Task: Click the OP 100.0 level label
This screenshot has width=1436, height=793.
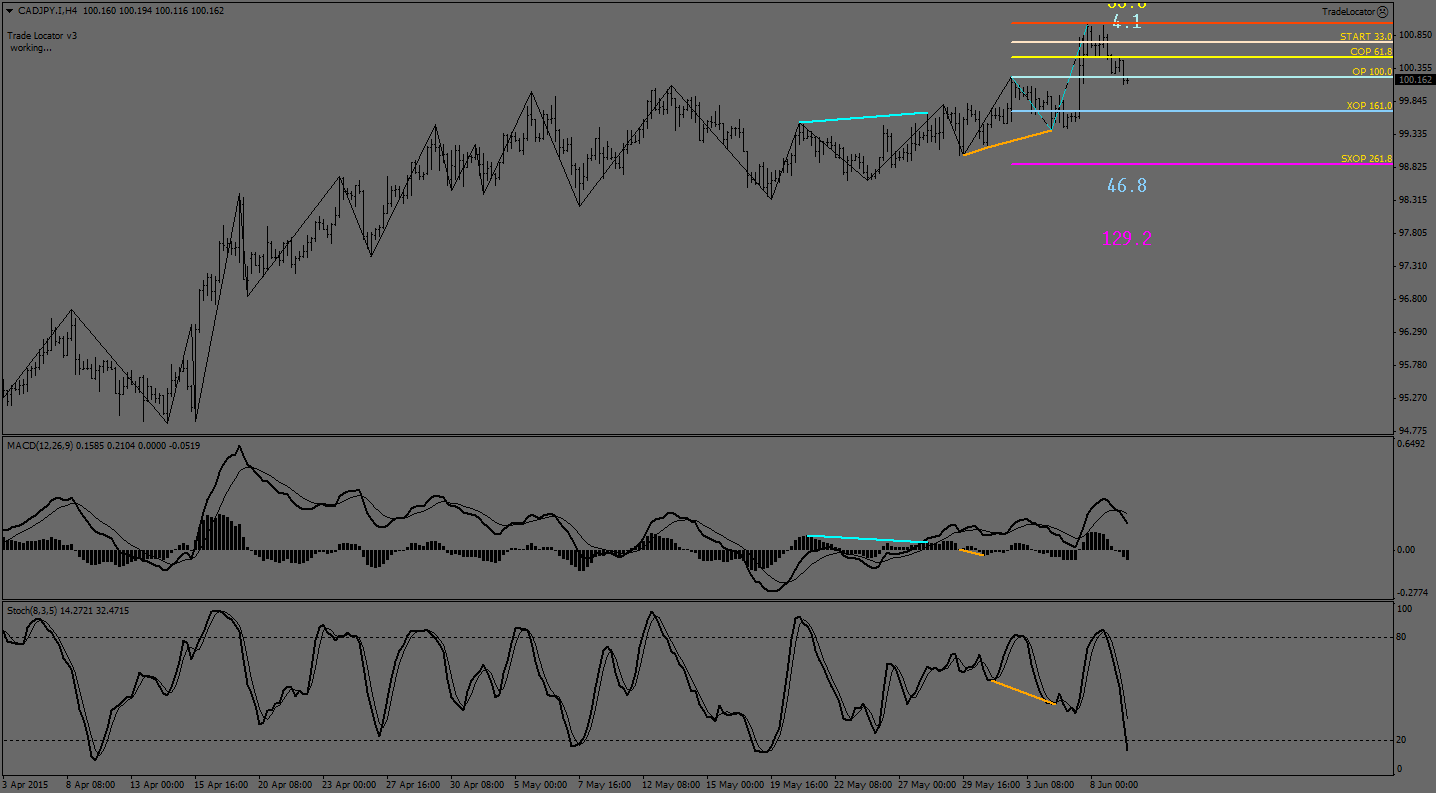Action: (1371, 72)
